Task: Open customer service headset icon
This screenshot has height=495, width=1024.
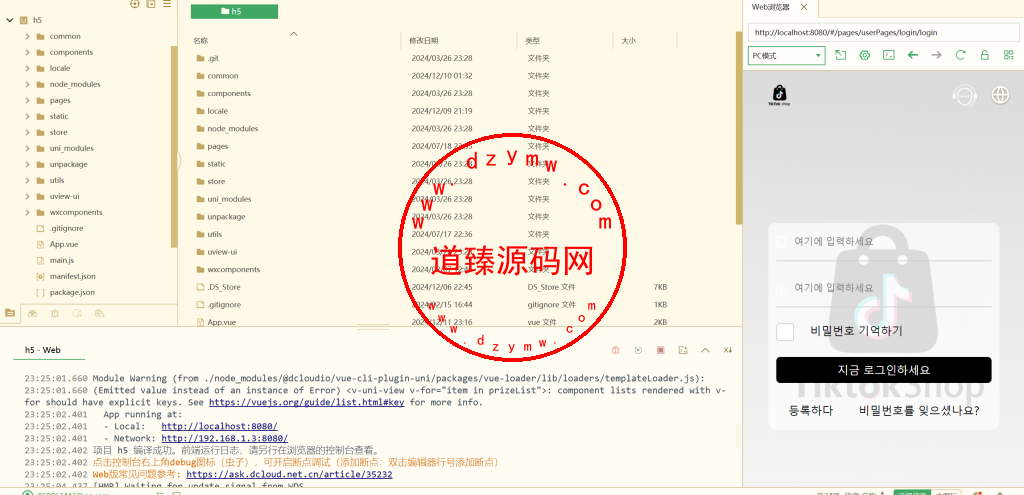Action: point(964,95)
